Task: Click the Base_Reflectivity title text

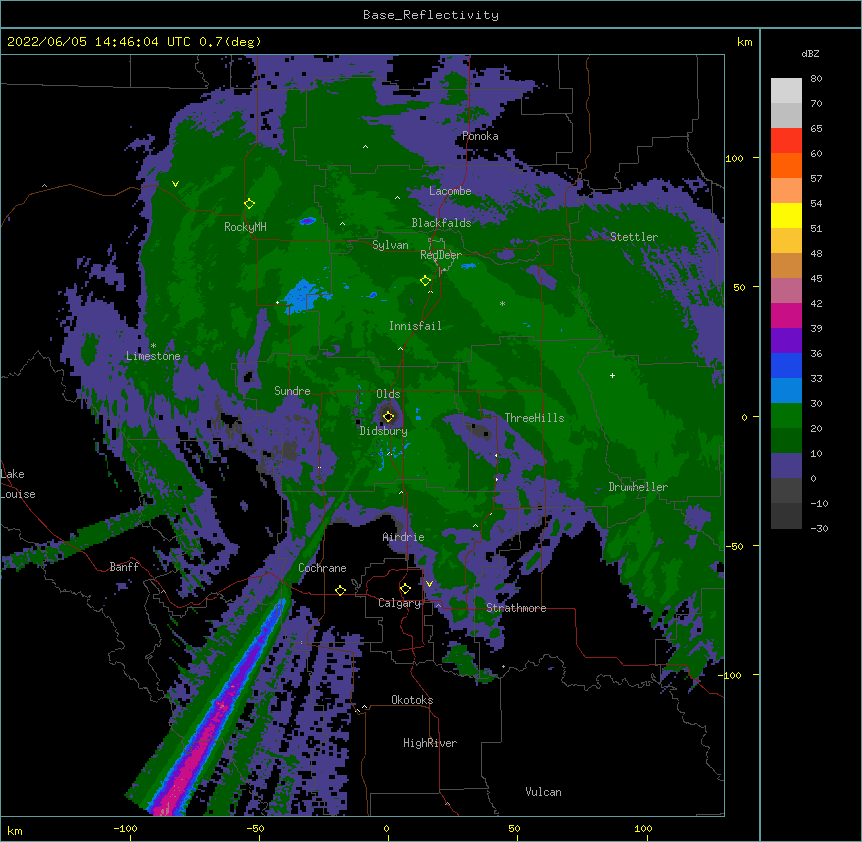Action: click(x=431, y=15)
